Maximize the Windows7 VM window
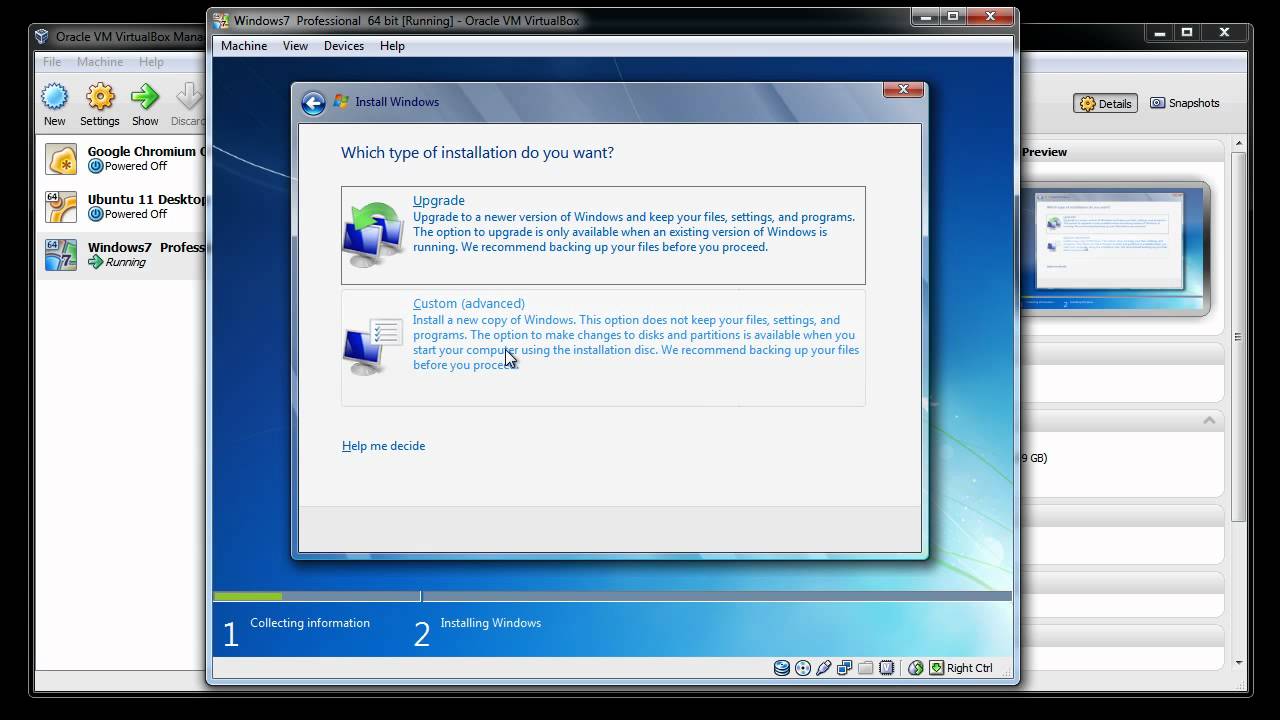Image resolution: width=1280 pixels, height=720 pixels. 953,17
